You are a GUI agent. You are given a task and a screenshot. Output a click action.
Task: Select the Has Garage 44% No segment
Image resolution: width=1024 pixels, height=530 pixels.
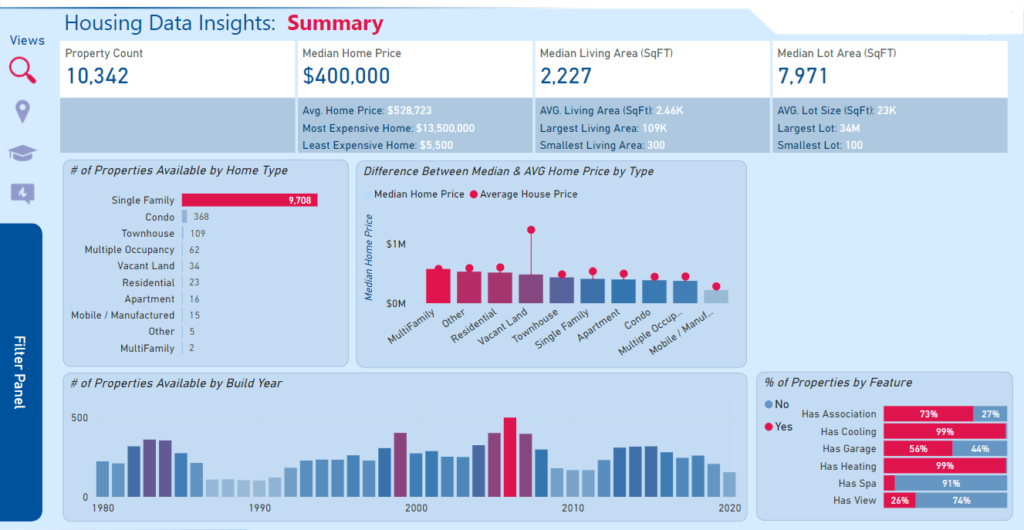point(979,450)
